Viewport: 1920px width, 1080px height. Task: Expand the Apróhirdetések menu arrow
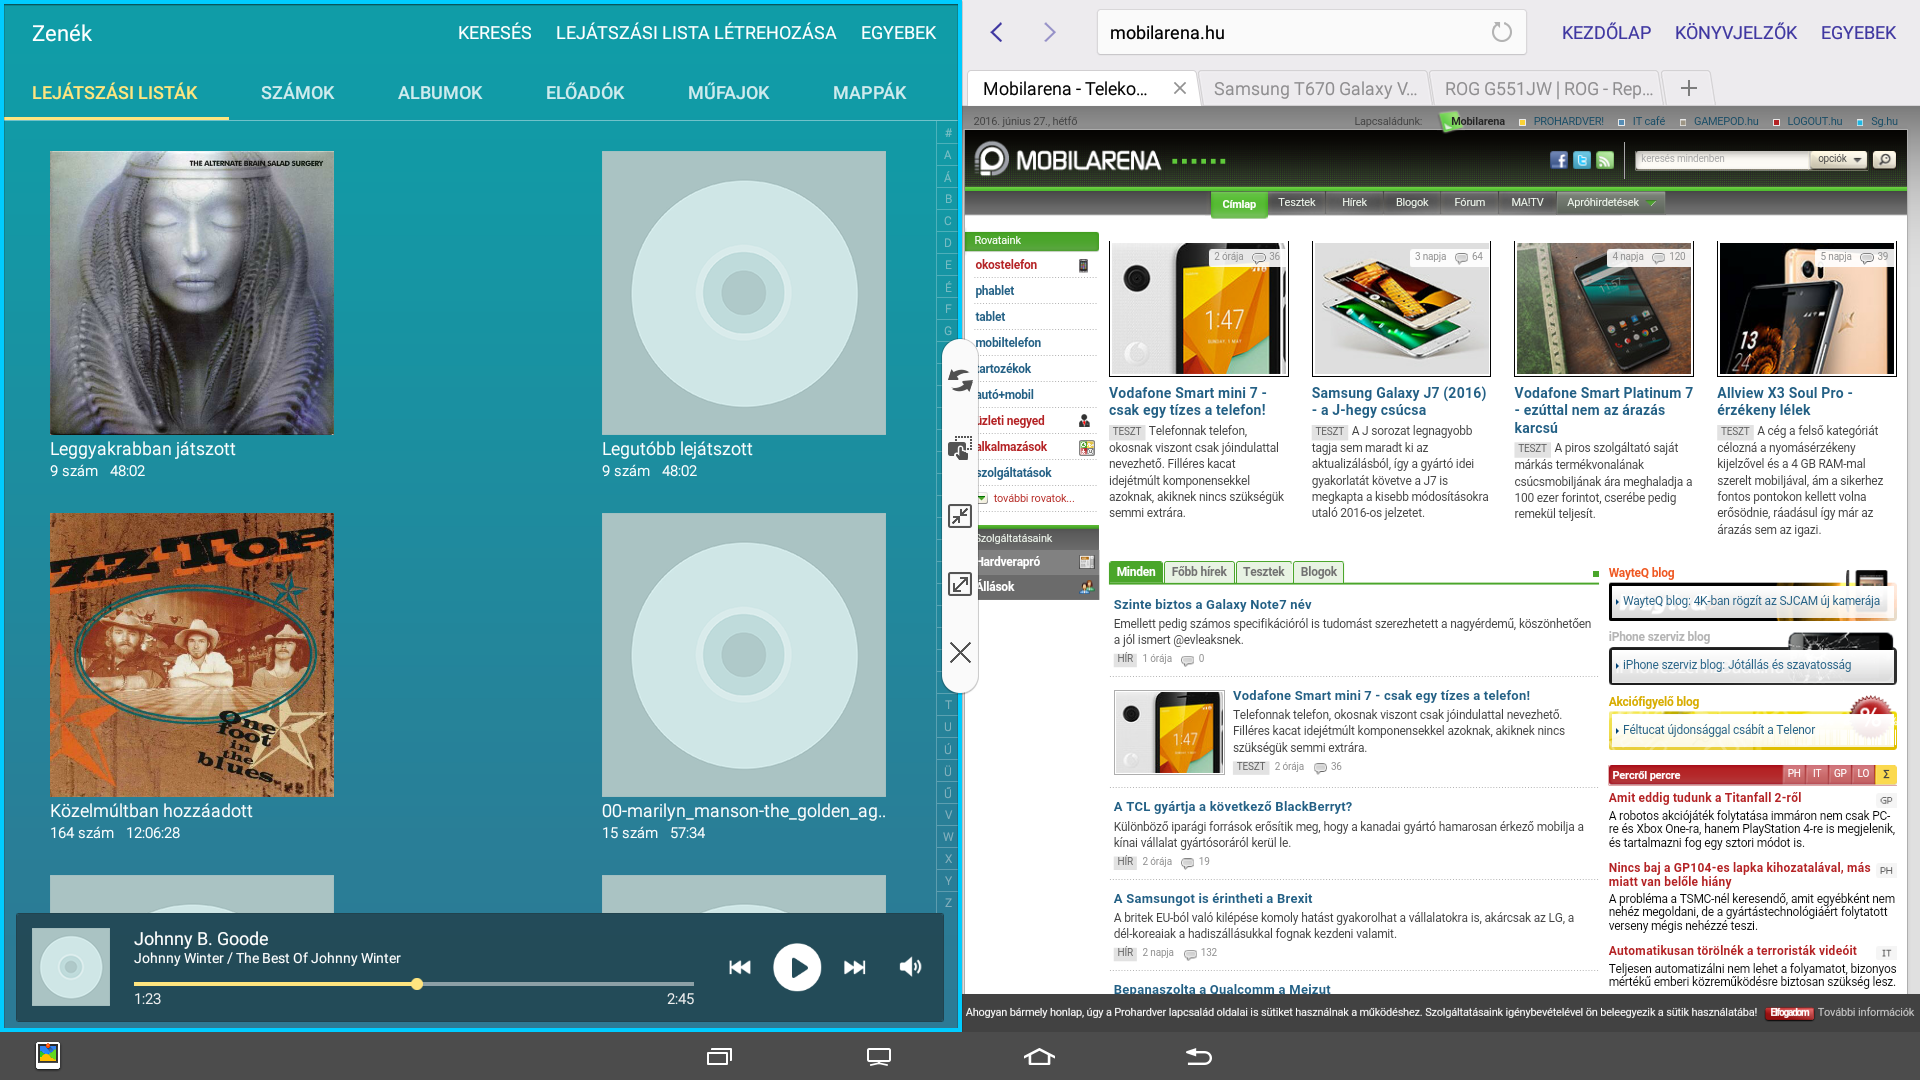click(x=1652, y=203)
